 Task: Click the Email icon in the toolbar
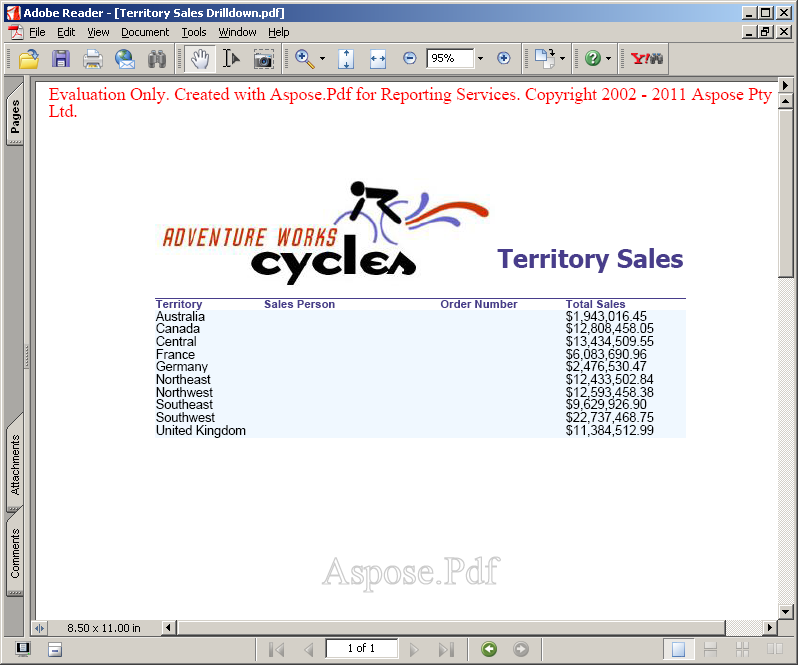click(x=125, y=59)
